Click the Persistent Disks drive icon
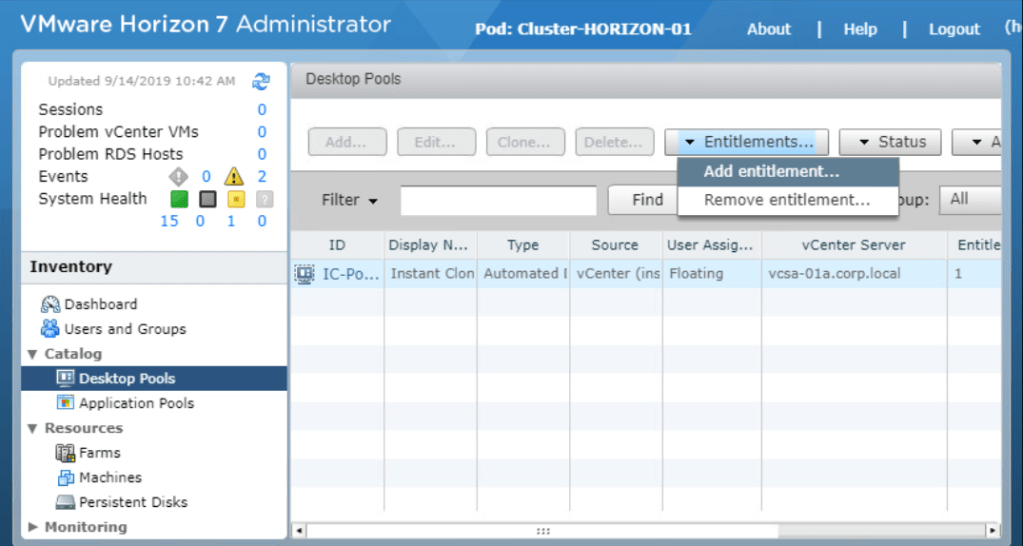The height and width of the screenshot is (546, 1023). (66, 502)
